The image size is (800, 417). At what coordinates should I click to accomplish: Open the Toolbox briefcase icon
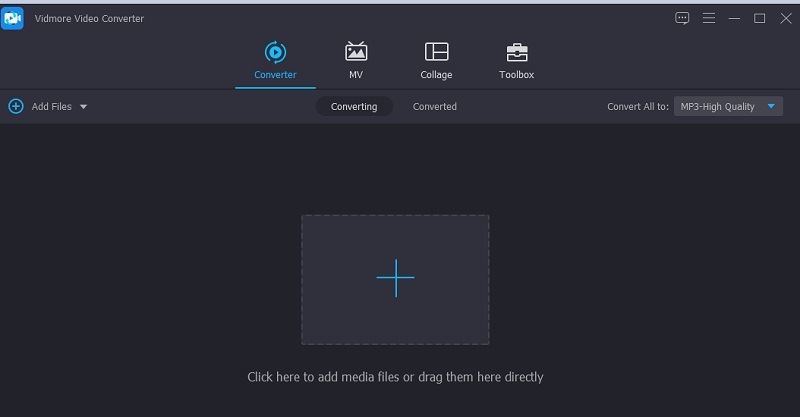pyautogui.click(x=516, y=52)
